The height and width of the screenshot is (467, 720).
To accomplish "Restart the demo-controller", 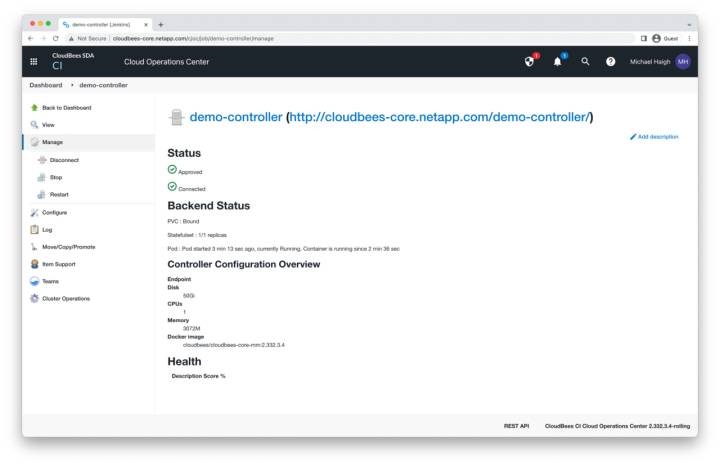I will click(59, 194).
